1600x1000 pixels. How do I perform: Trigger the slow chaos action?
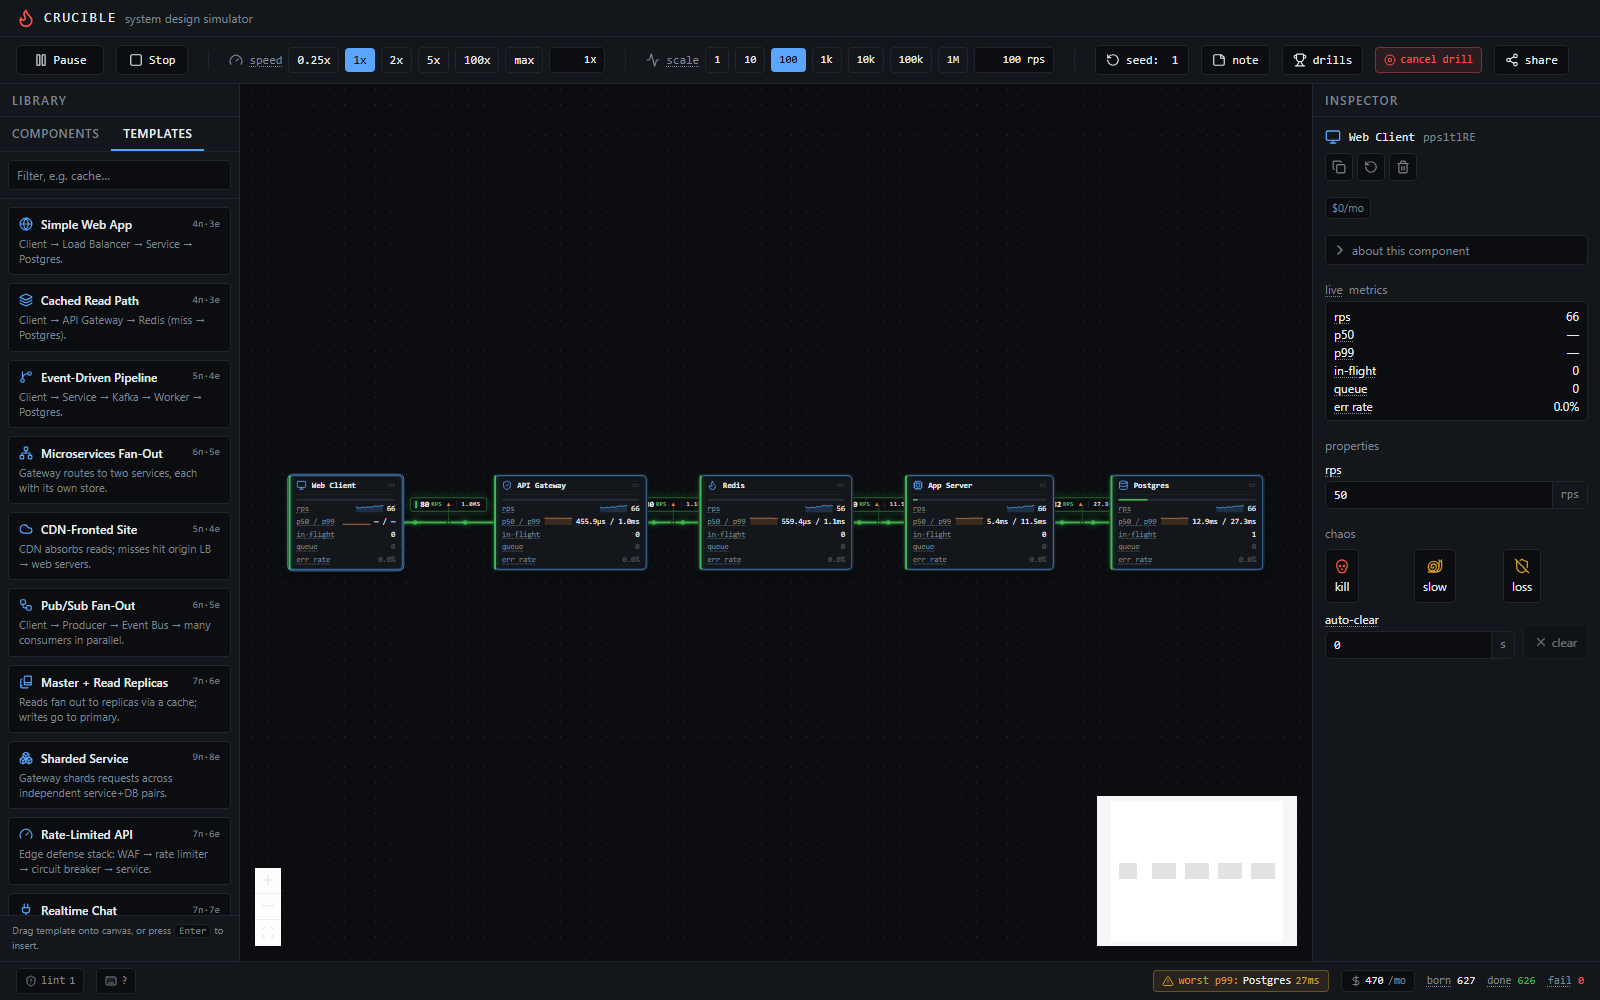pos(1435,576)
